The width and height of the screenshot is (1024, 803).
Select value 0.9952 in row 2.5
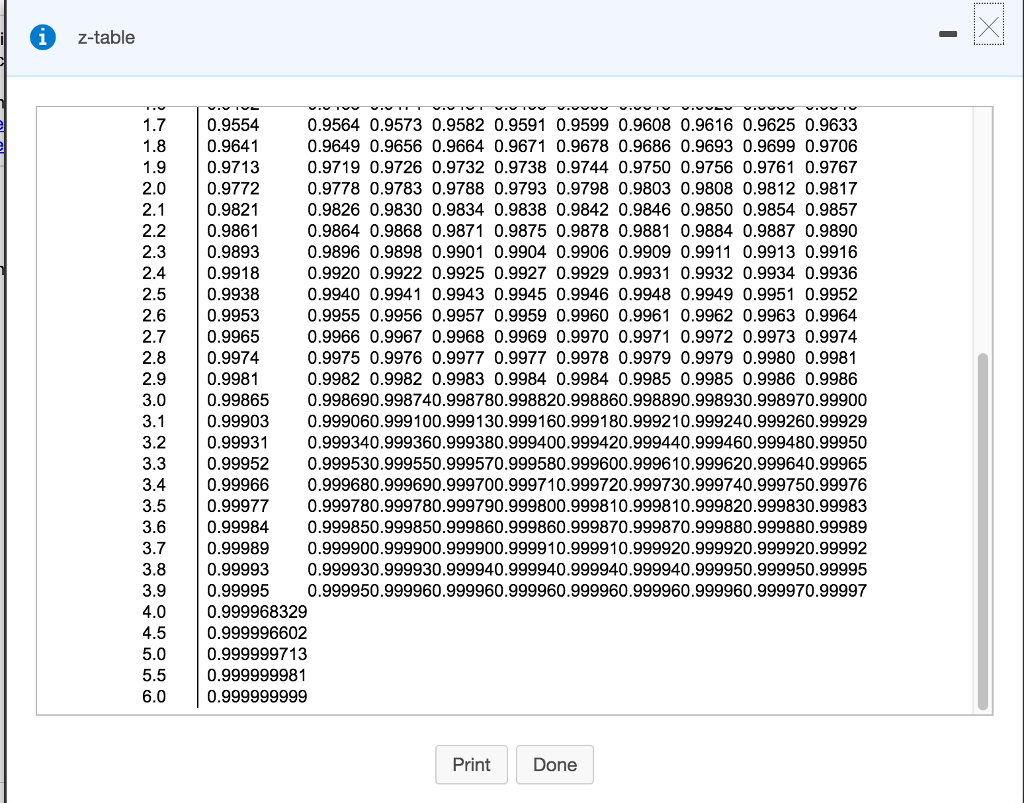click(831, 294)
